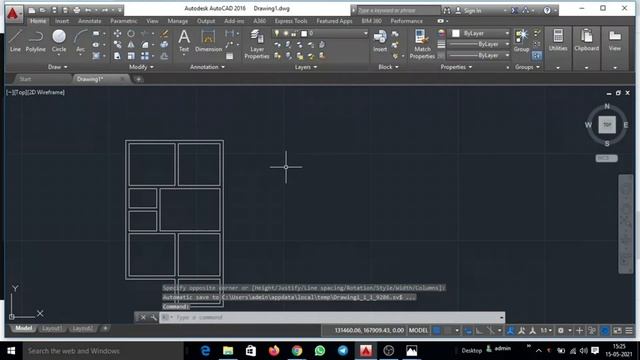This screenshot has height=360, width=640.
Task: Click the command line input field
Action: 331,317
